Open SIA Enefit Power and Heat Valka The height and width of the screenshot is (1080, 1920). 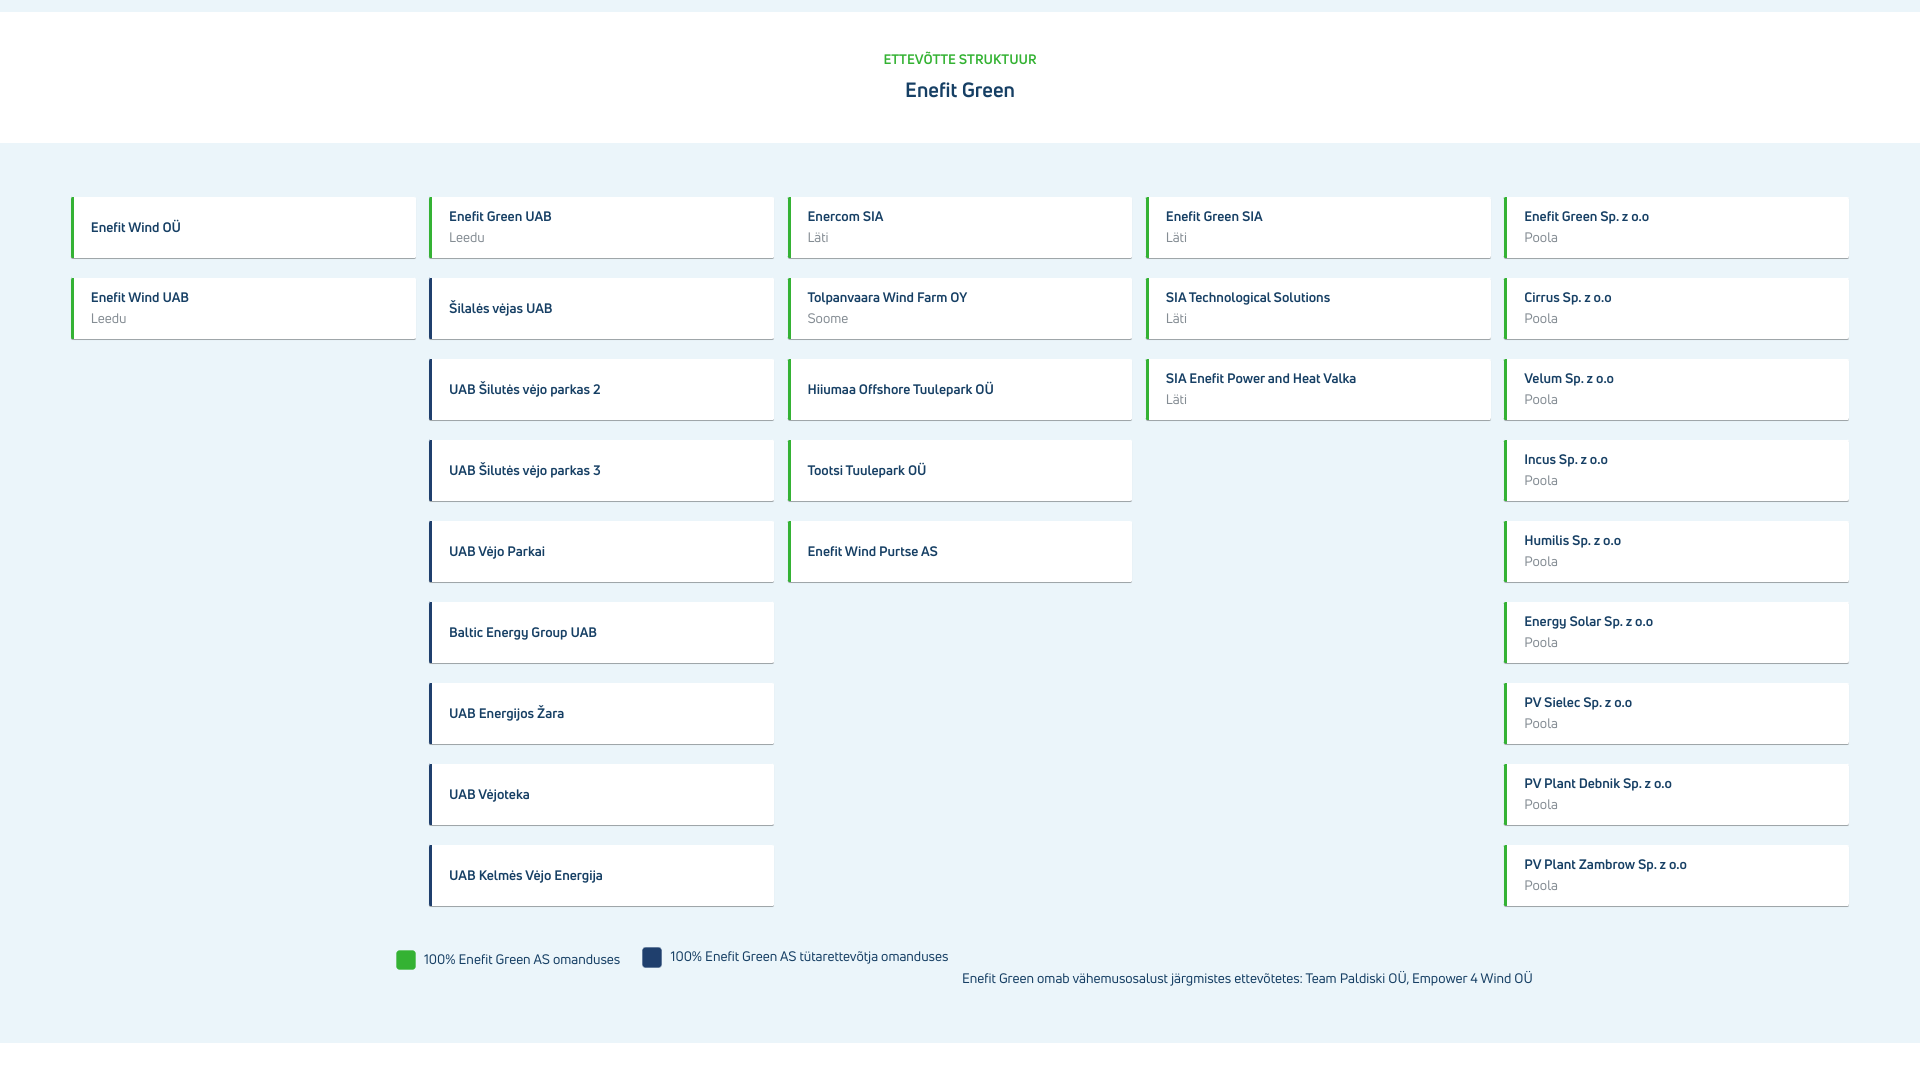pyautogui.click(x=1318, y=390)
